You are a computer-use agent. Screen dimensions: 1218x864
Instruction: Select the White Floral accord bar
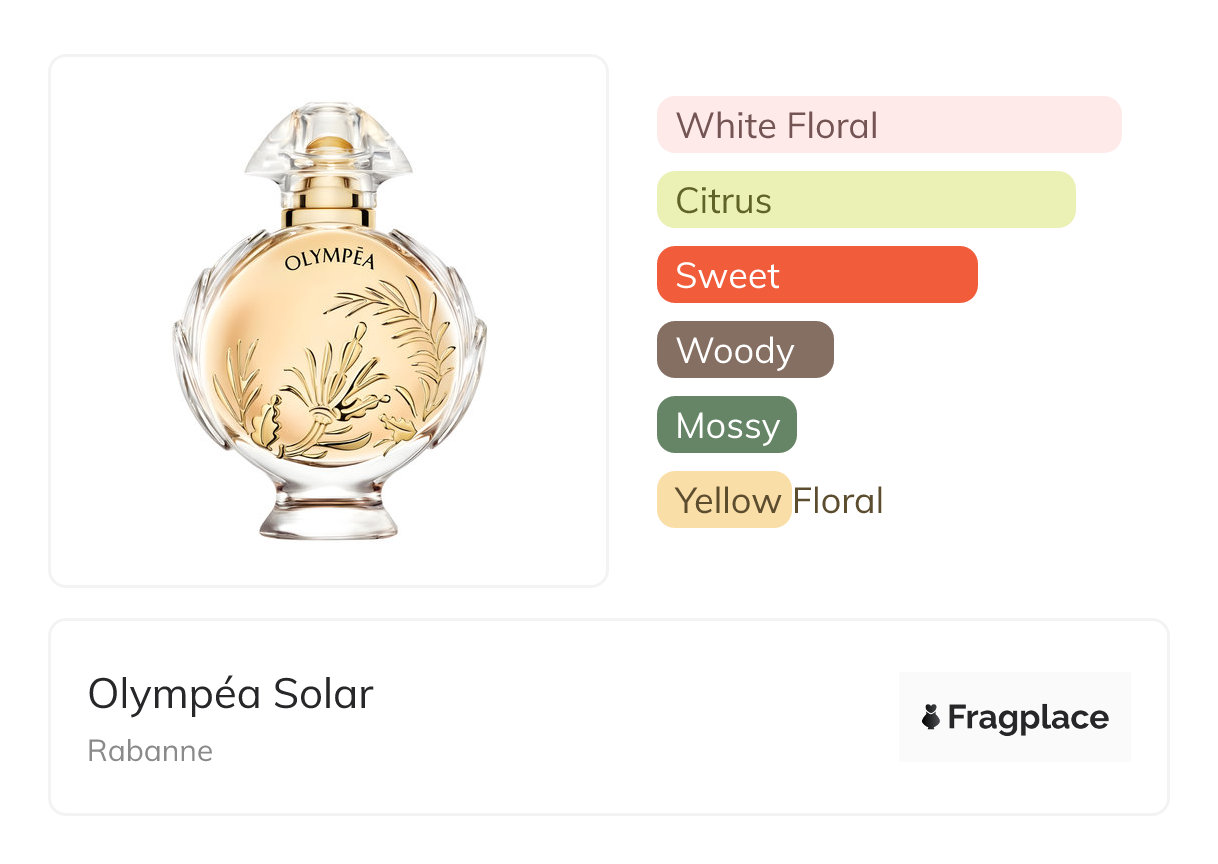(888, 125)
